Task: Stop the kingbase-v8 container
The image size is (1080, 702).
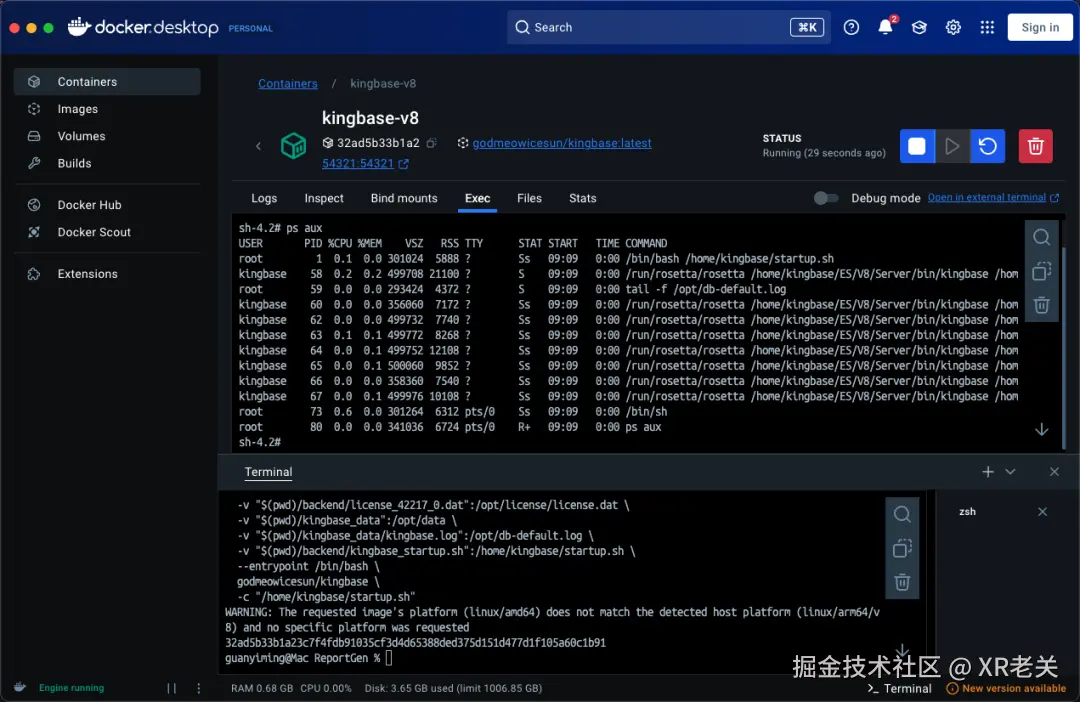Action: 917,146
